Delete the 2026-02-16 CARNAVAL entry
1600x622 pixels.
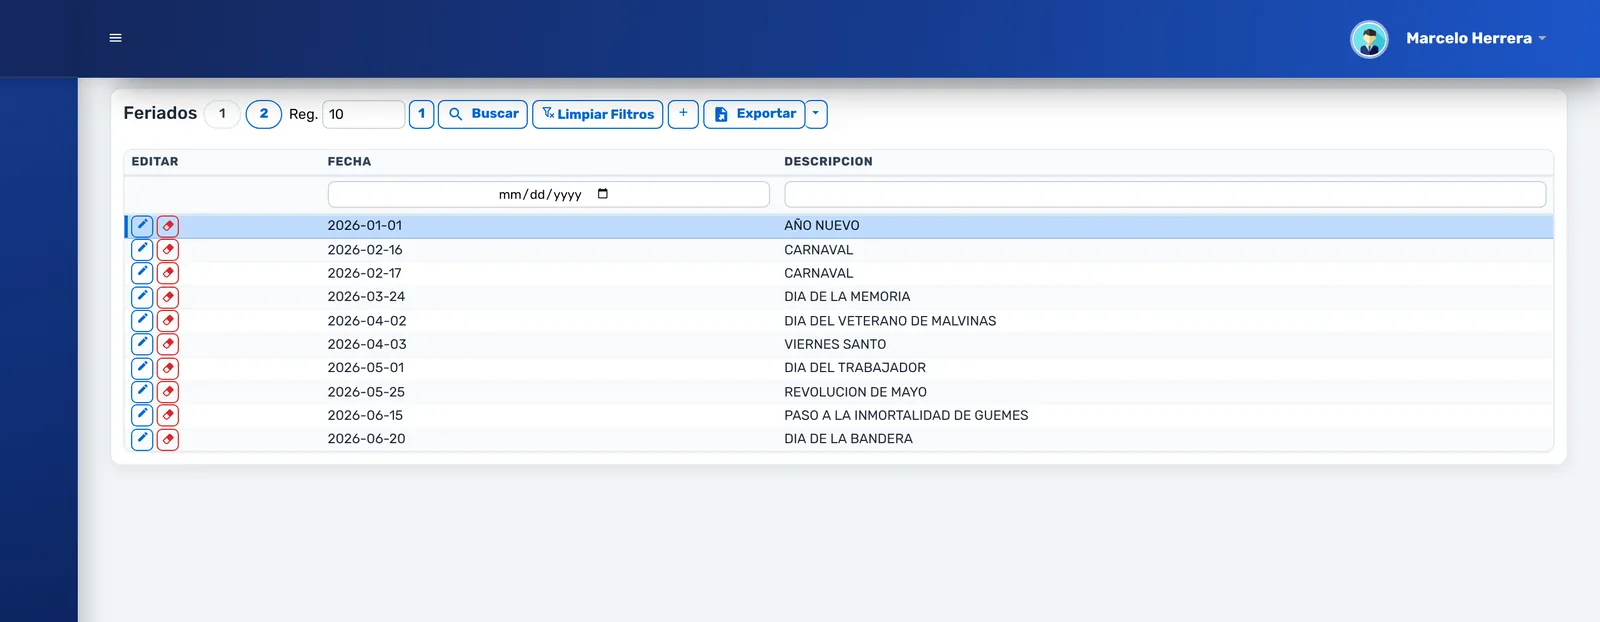[x=168, y=250]
